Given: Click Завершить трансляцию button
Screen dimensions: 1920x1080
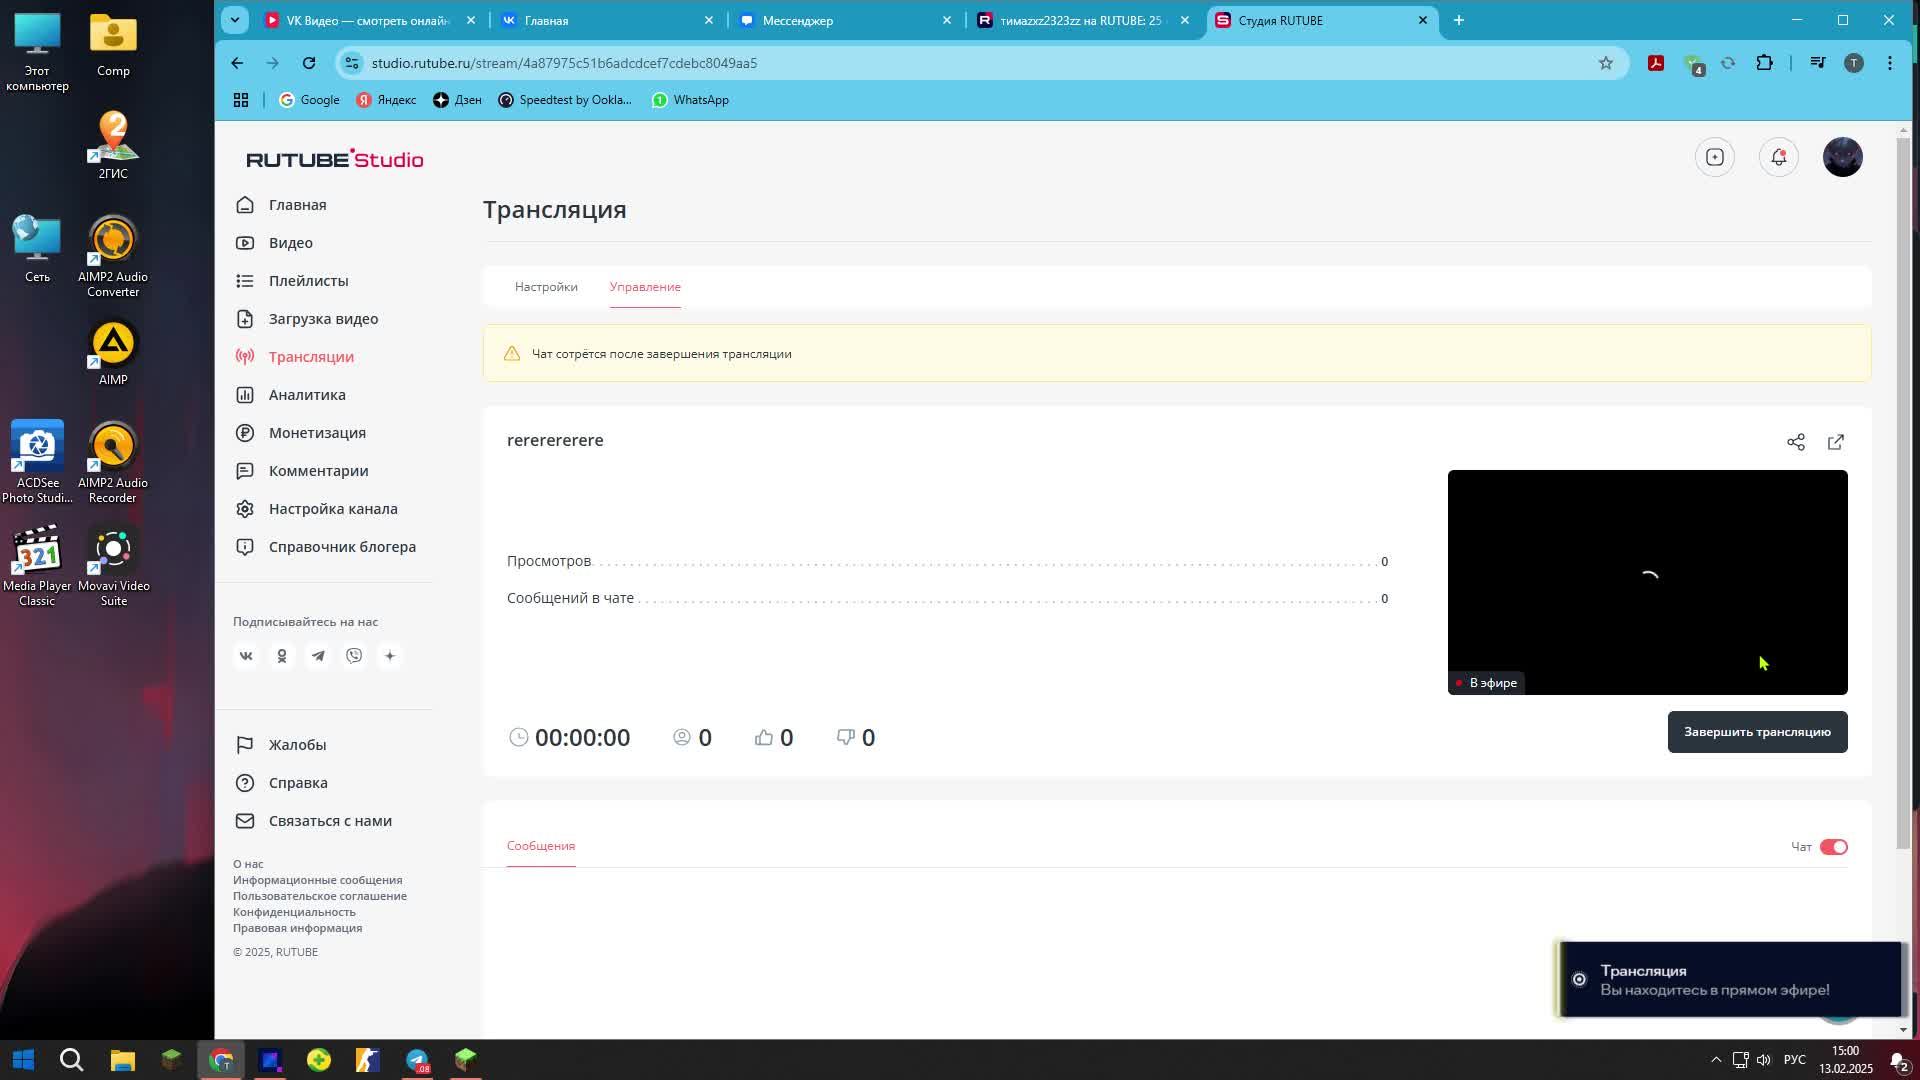Looking at the screenshot, I should (1757, 732).
